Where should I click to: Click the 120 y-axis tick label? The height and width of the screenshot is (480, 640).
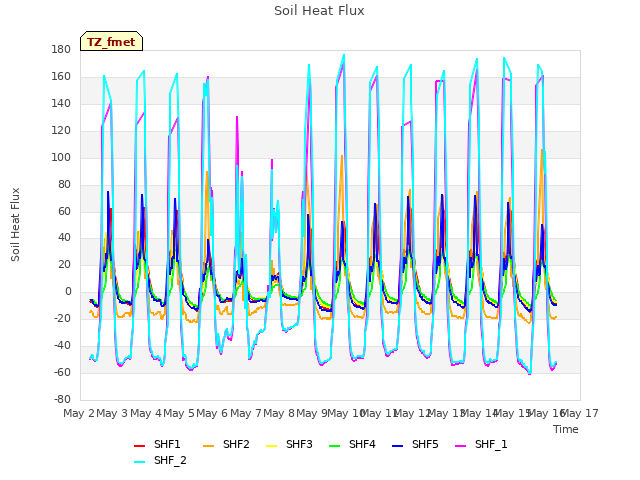tap(61, 130)
